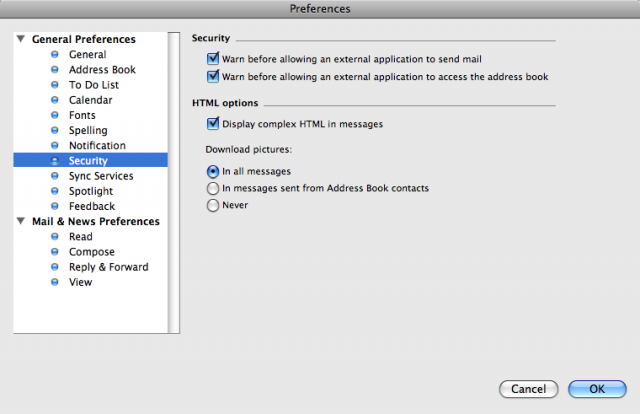Click the bullet icon beside To Do List
This screenshot has height=414, width=640.
point(55,85)
